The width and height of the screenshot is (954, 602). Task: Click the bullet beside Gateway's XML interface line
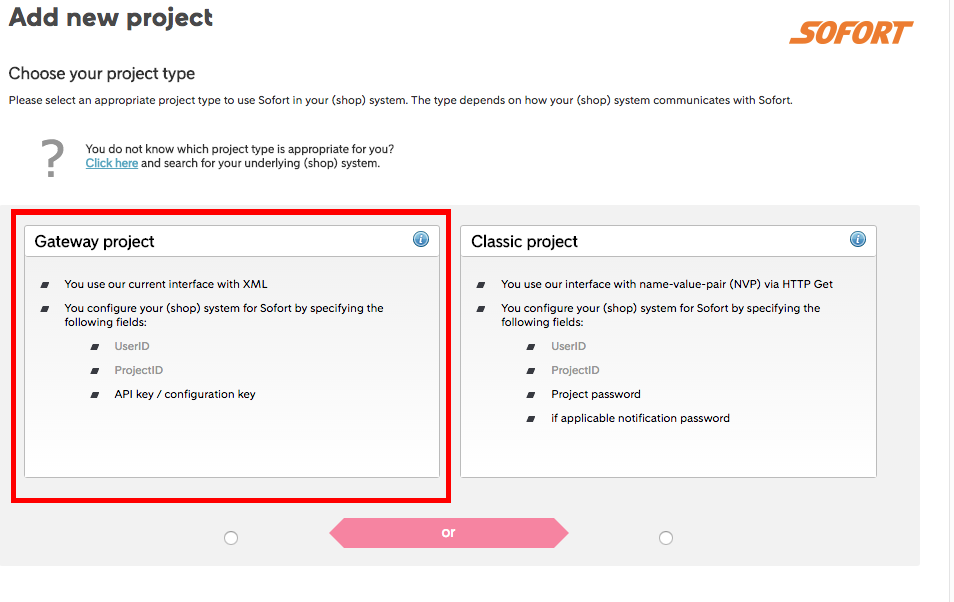(x=45, y=285)
